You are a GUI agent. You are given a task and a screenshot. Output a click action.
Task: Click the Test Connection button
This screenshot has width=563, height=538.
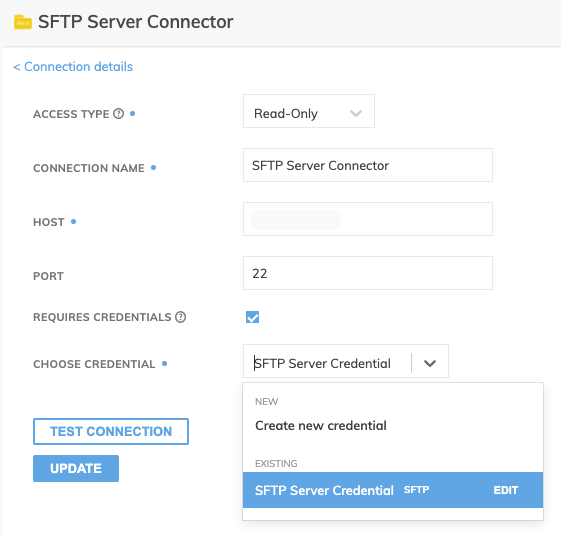pos(111,432)
